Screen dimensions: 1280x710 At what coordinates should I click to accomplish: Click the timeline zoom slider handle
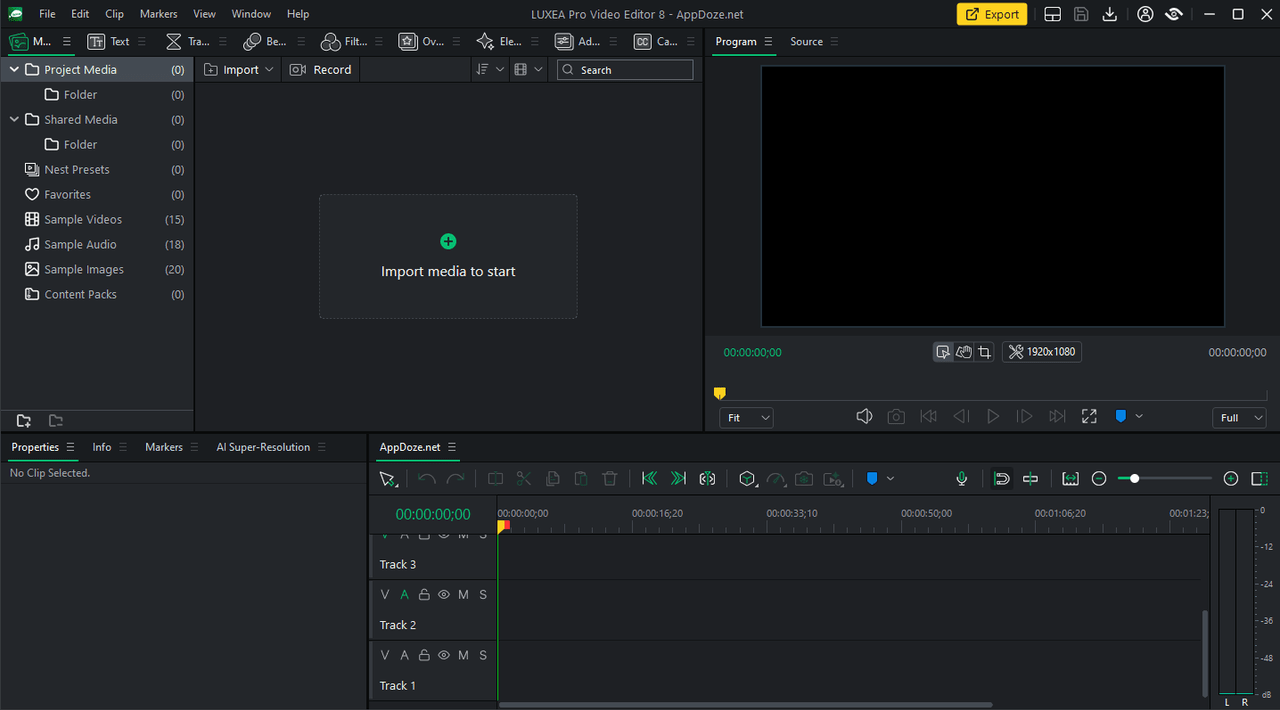pyautogui.click(x=1134, y=479)
